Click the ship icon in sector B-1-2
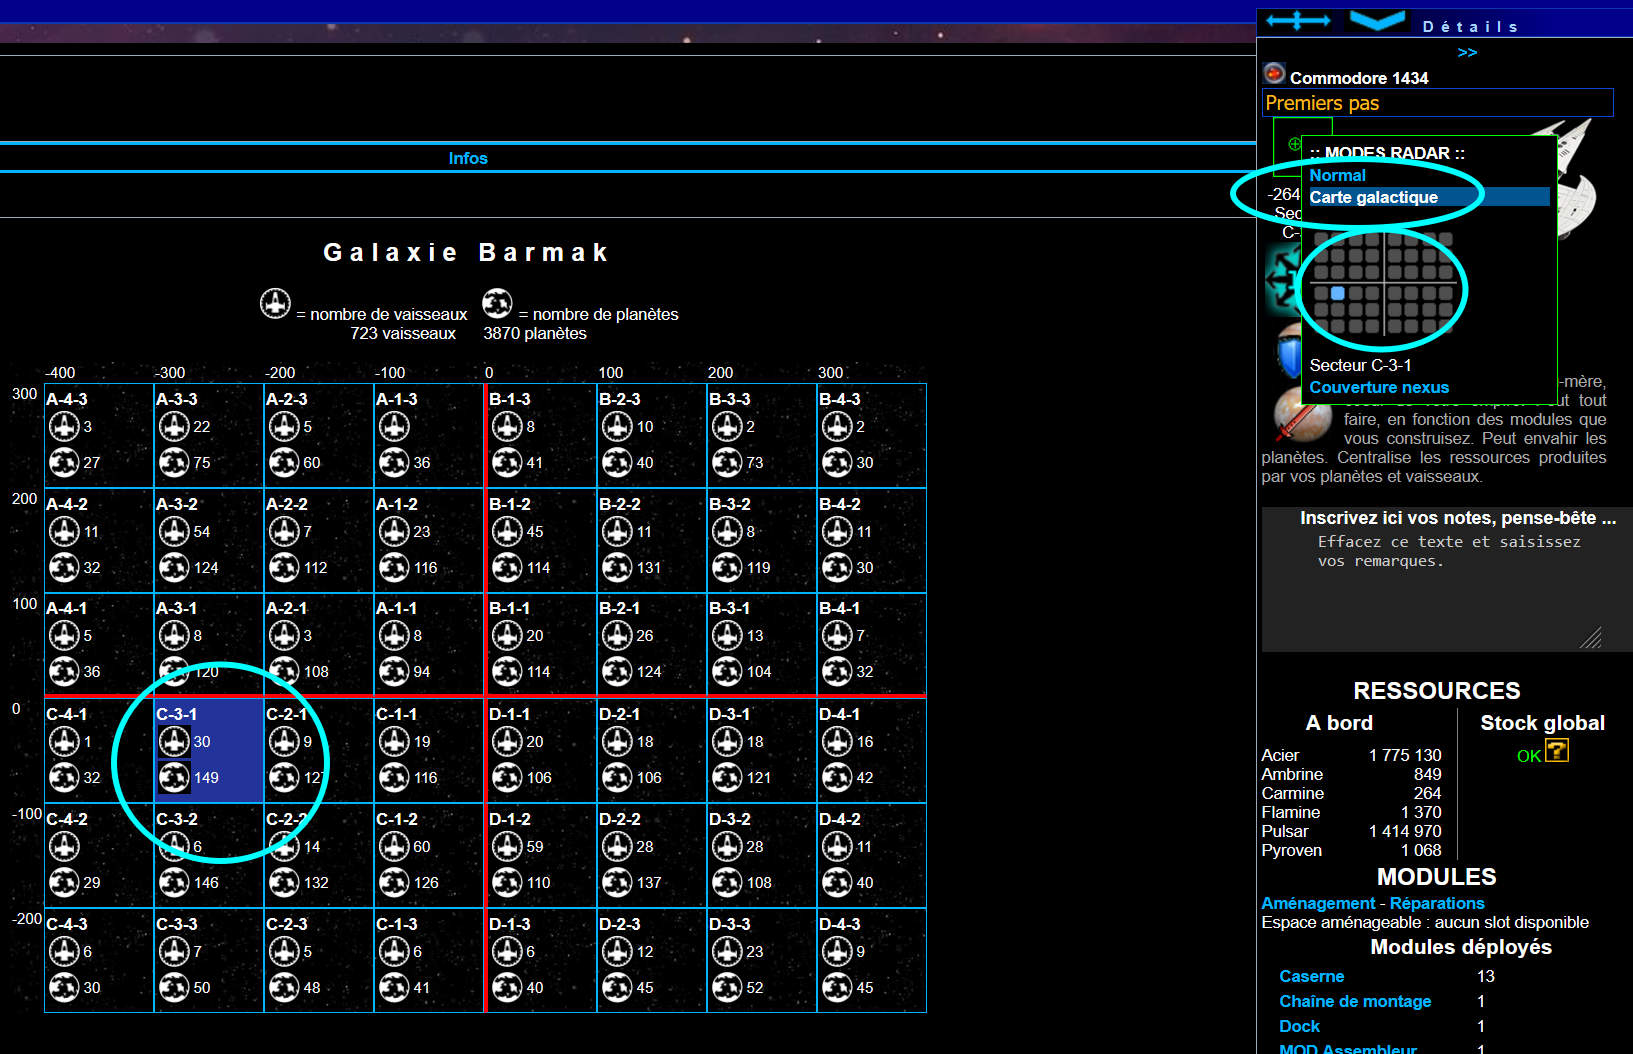 (x=507, y=532)
